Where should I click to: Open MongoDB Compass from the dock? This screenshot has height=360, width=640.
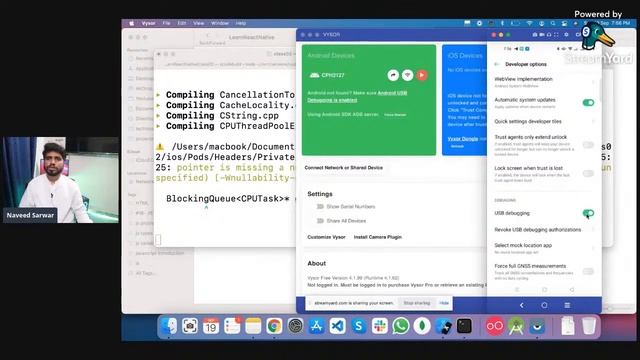click(x=422, y=326)
